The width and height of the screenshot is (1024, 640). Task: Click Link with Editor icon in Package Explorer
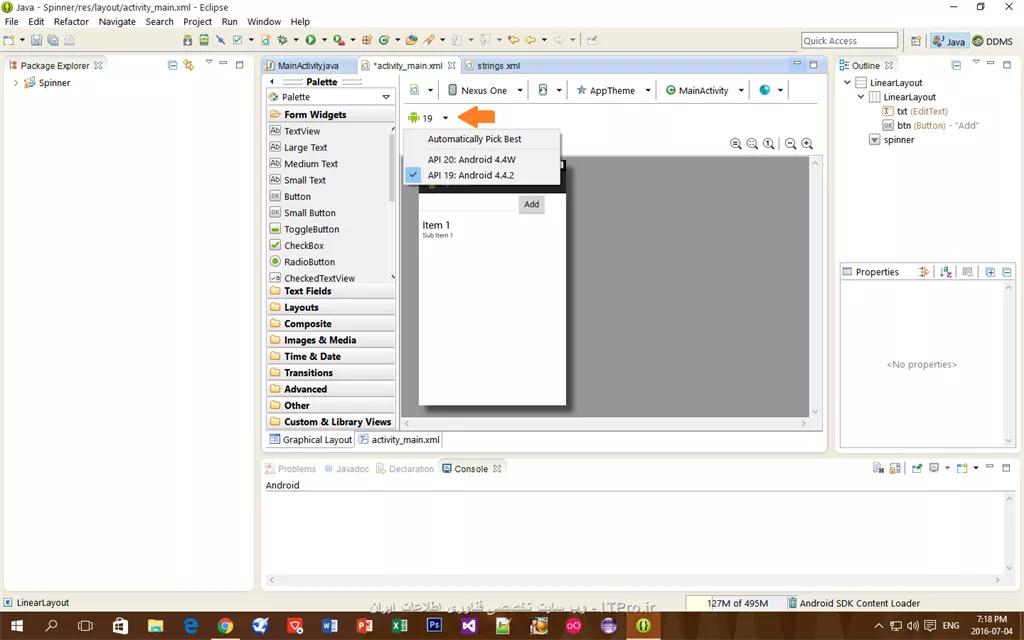[189, 65]
